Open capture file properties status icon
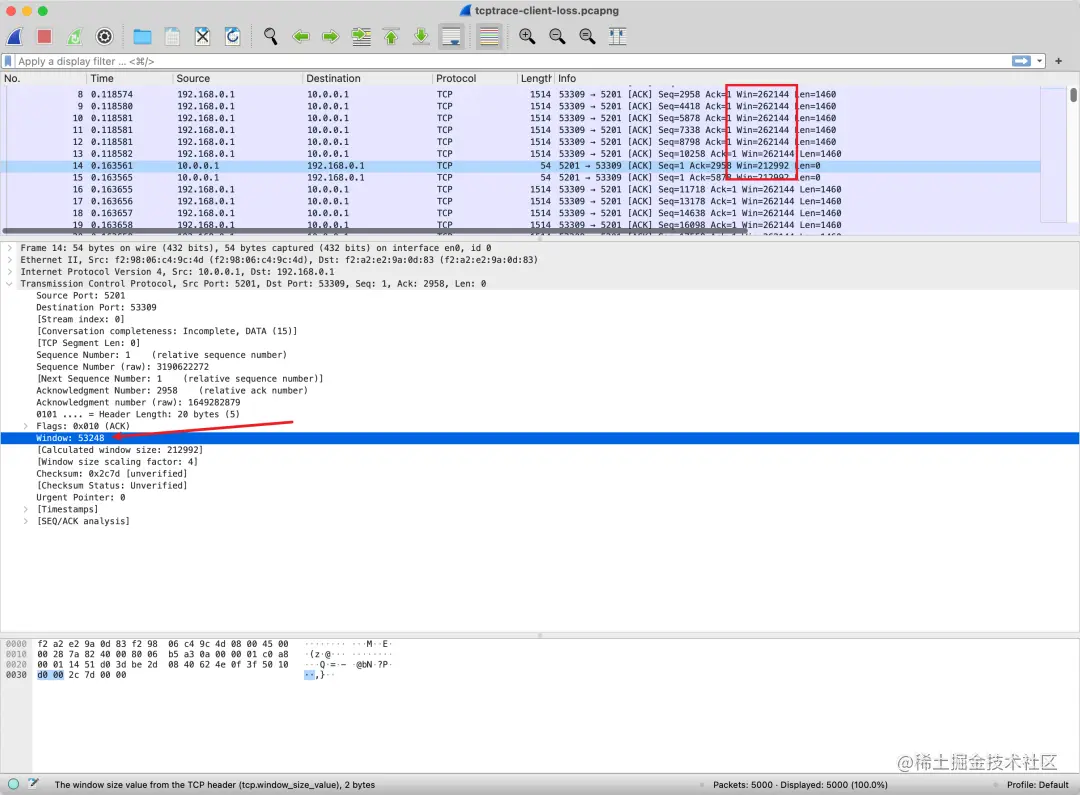1080x795 pixels. [33, 784]
